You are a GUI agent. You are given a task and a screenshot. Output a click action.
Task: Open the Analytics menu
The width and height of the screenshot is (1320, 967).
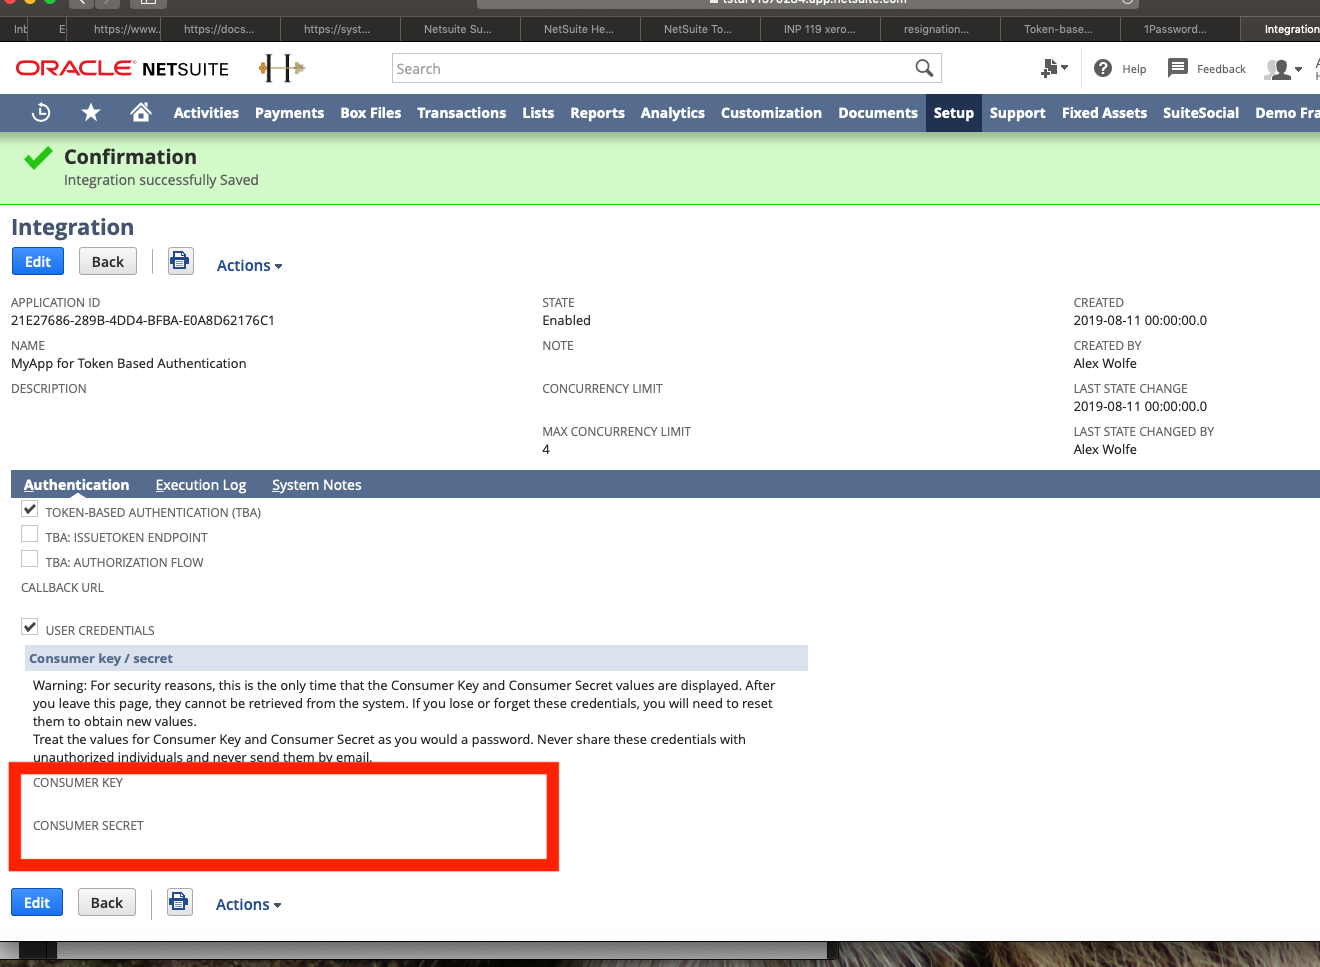click(x=672, y=113)
